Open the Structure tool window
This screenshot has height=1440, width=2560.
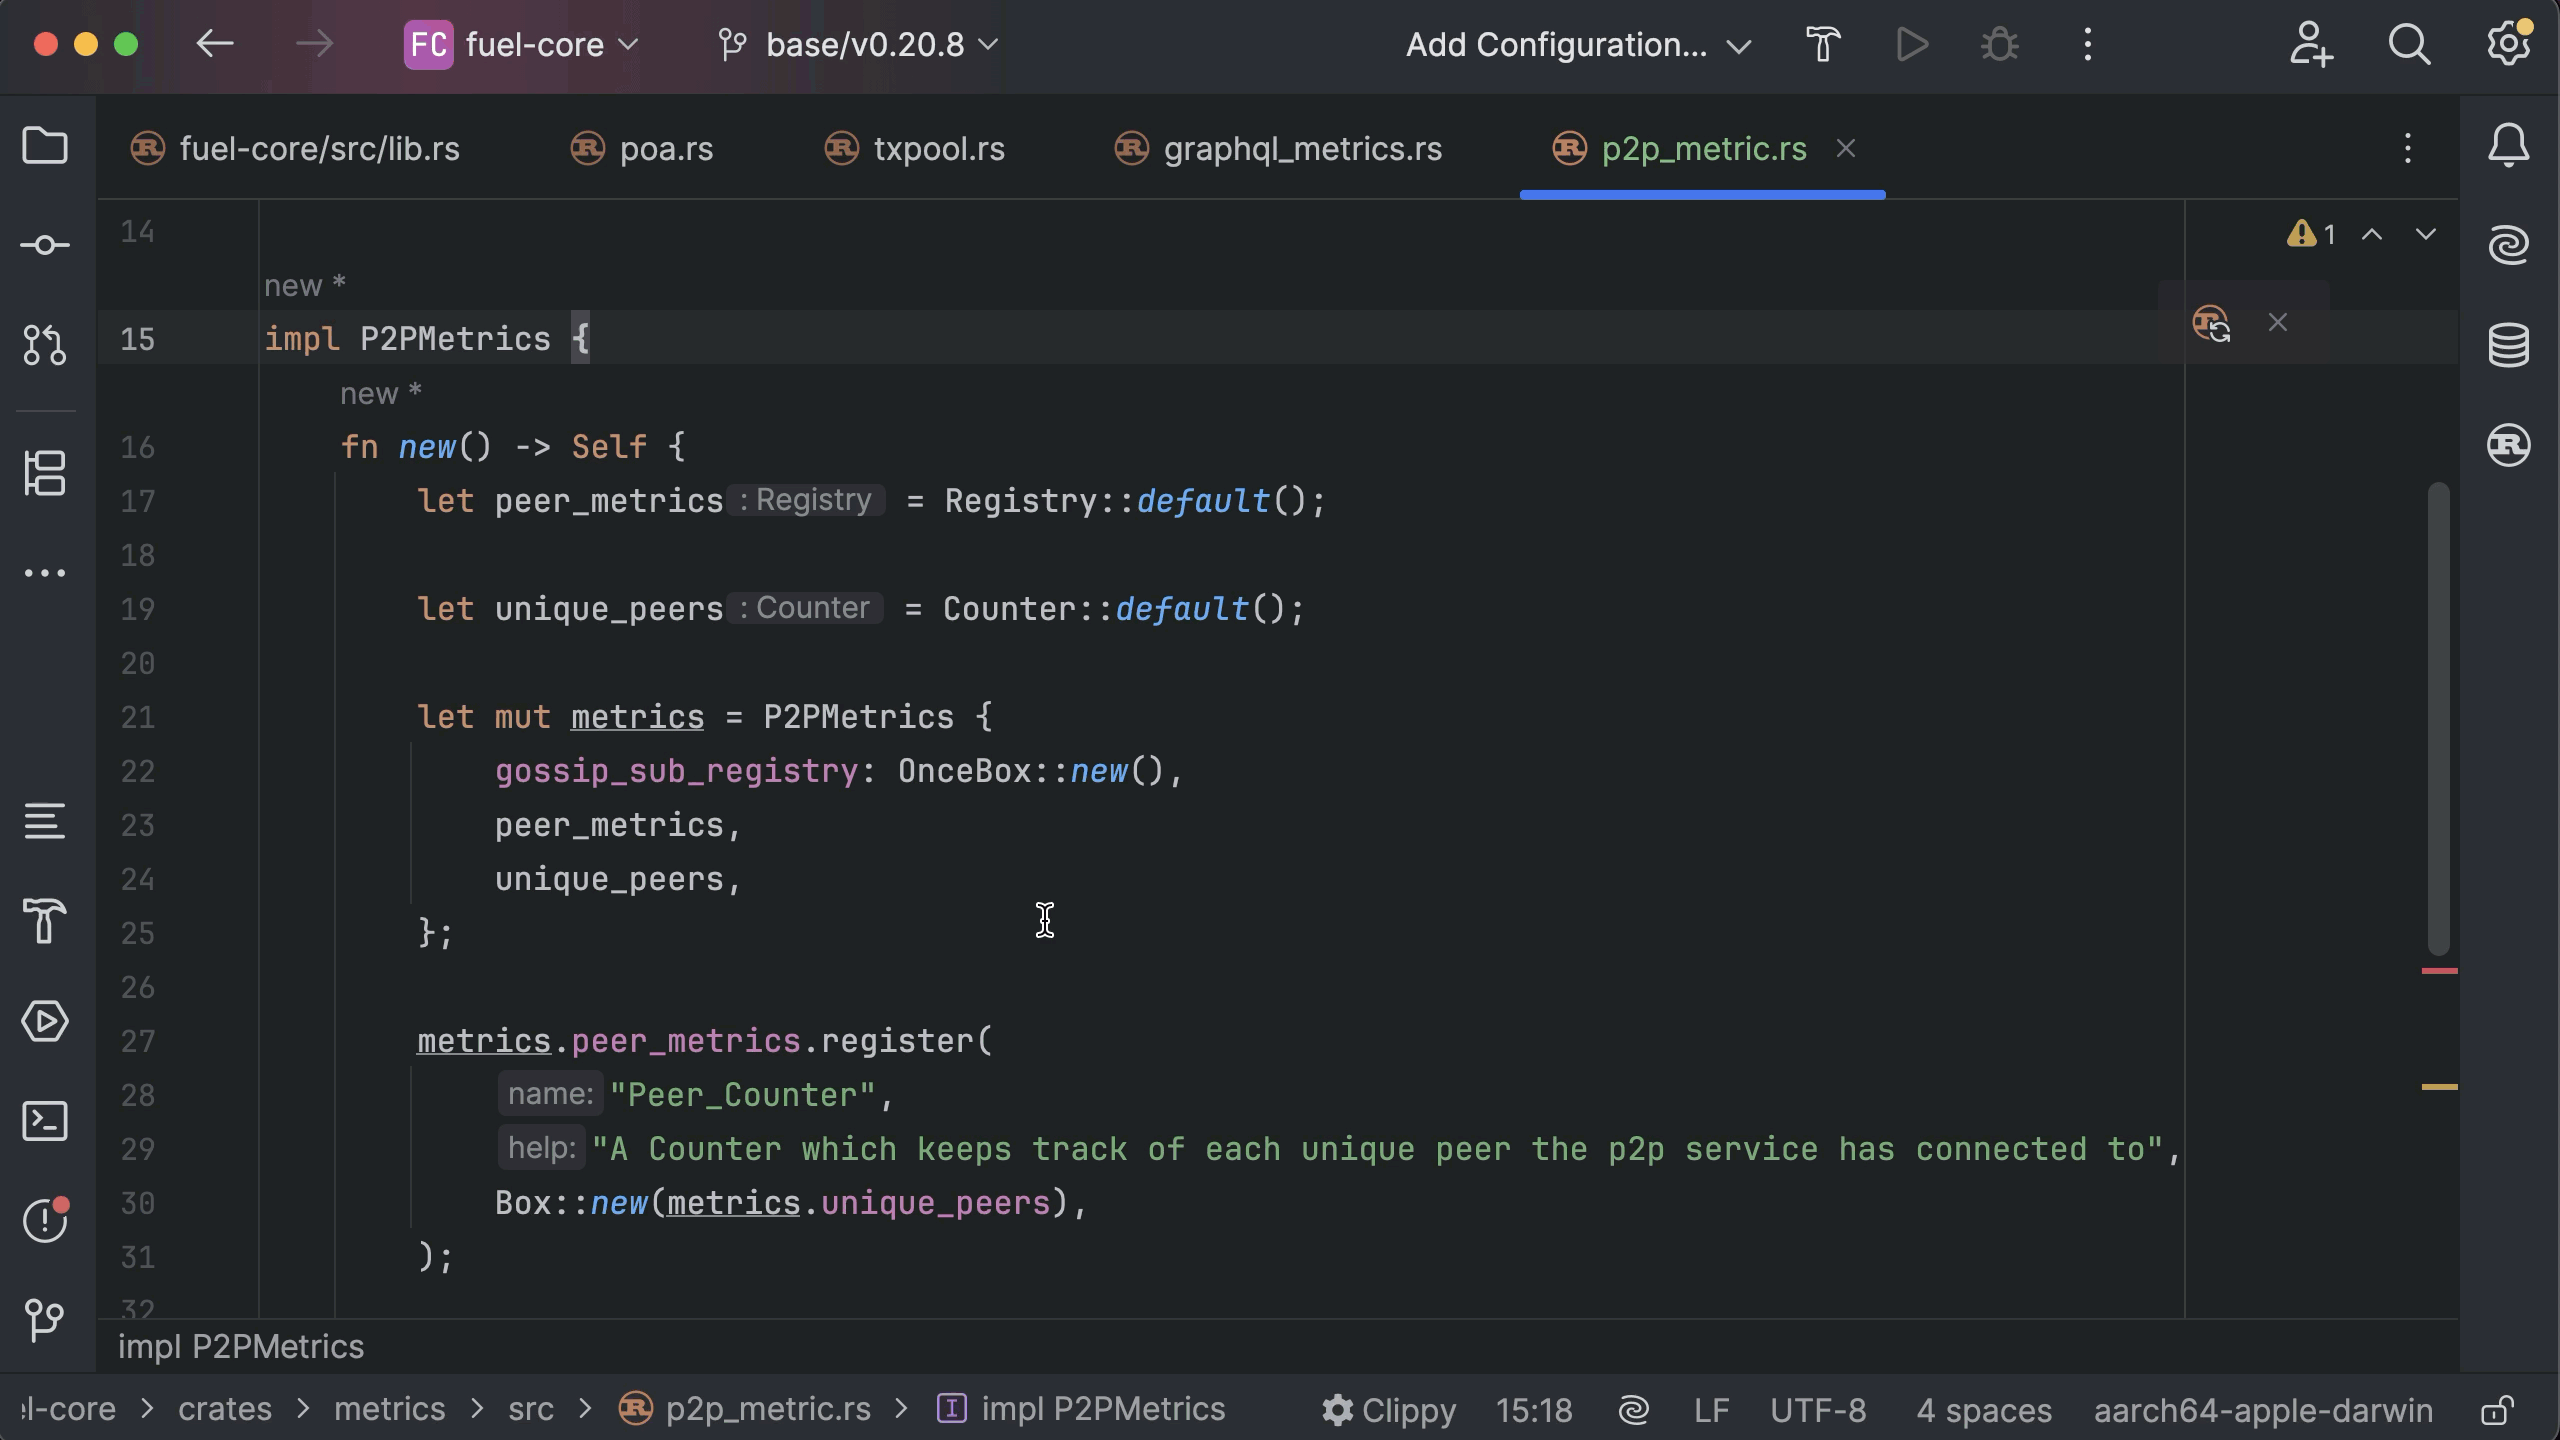(45, 473)
